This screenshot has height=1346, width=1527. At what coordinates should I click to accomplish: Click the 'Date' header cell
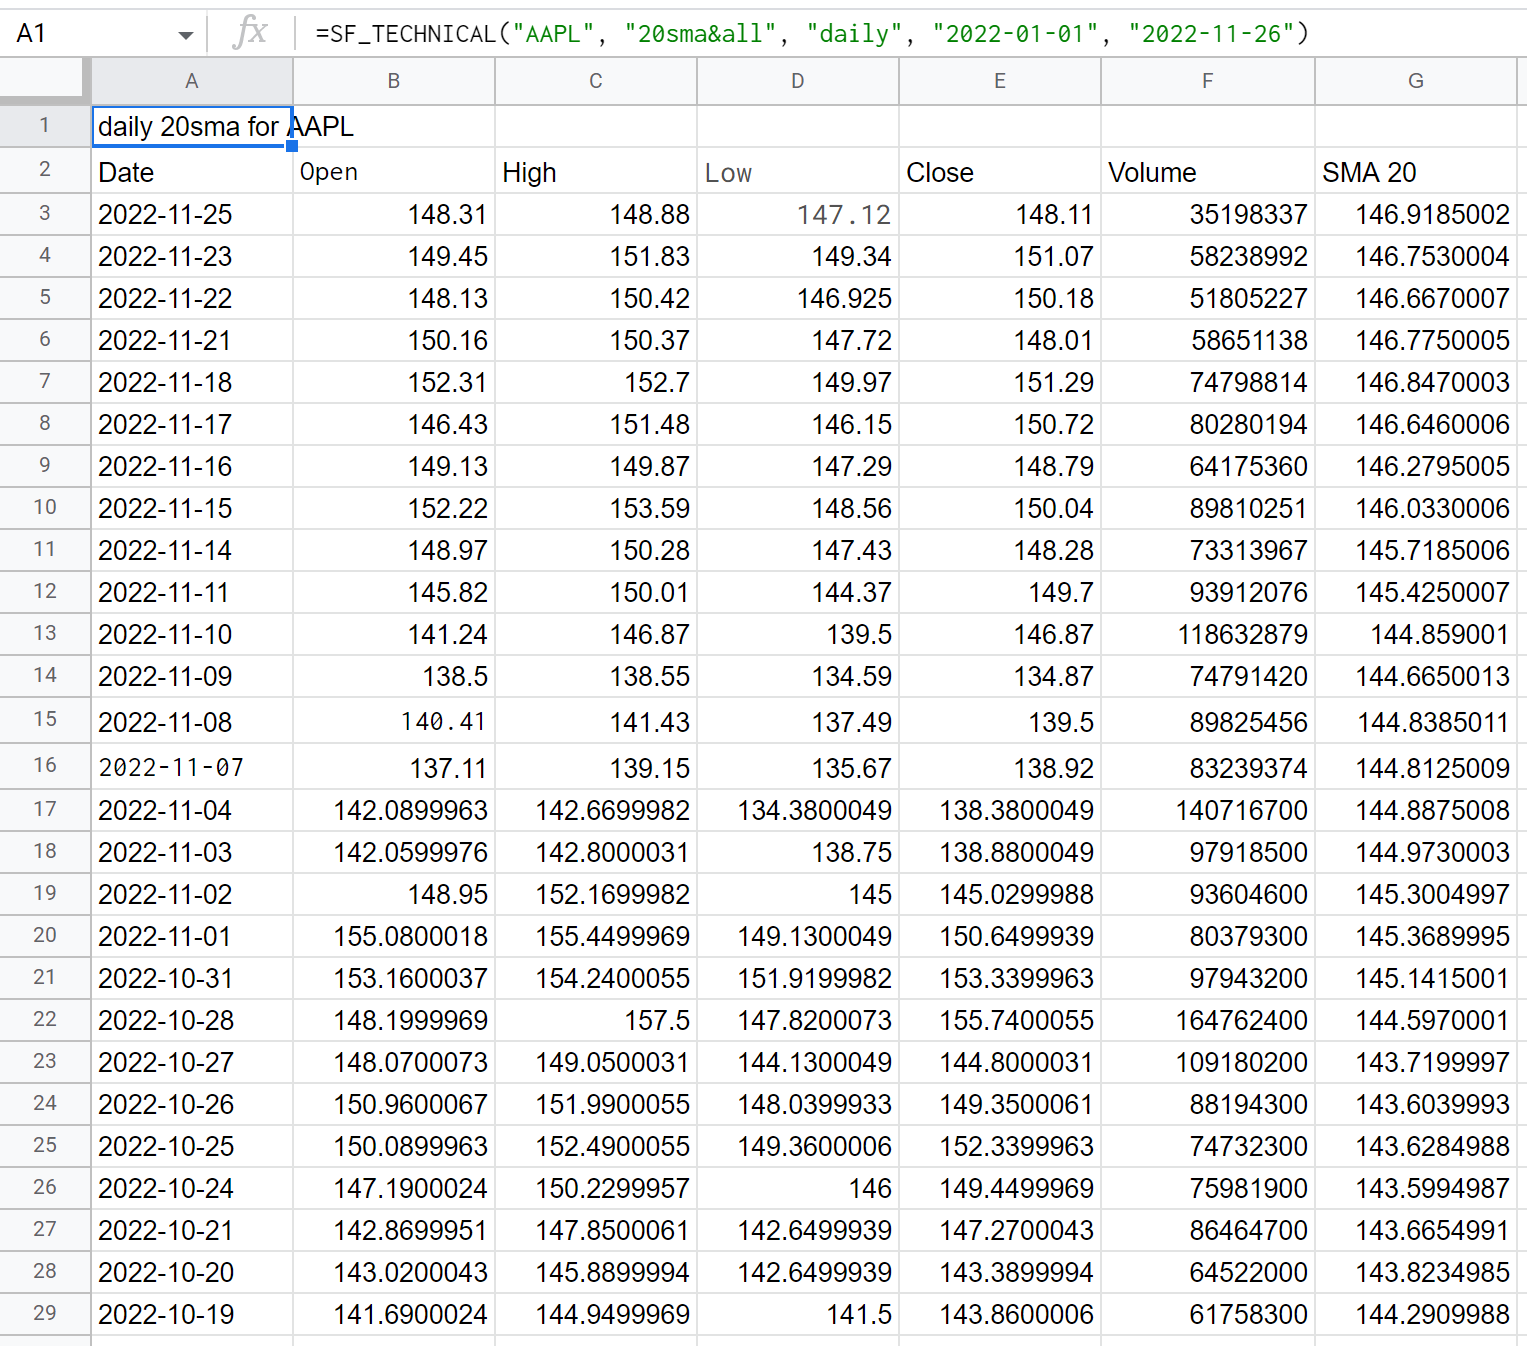click(x=192, y=172)
